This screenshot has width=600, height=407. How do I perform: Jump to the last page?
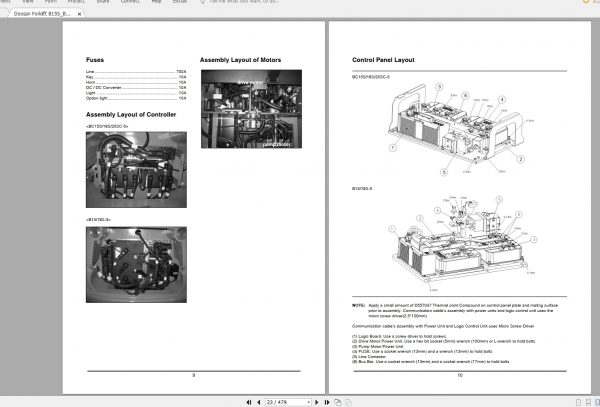click(327, 402)
